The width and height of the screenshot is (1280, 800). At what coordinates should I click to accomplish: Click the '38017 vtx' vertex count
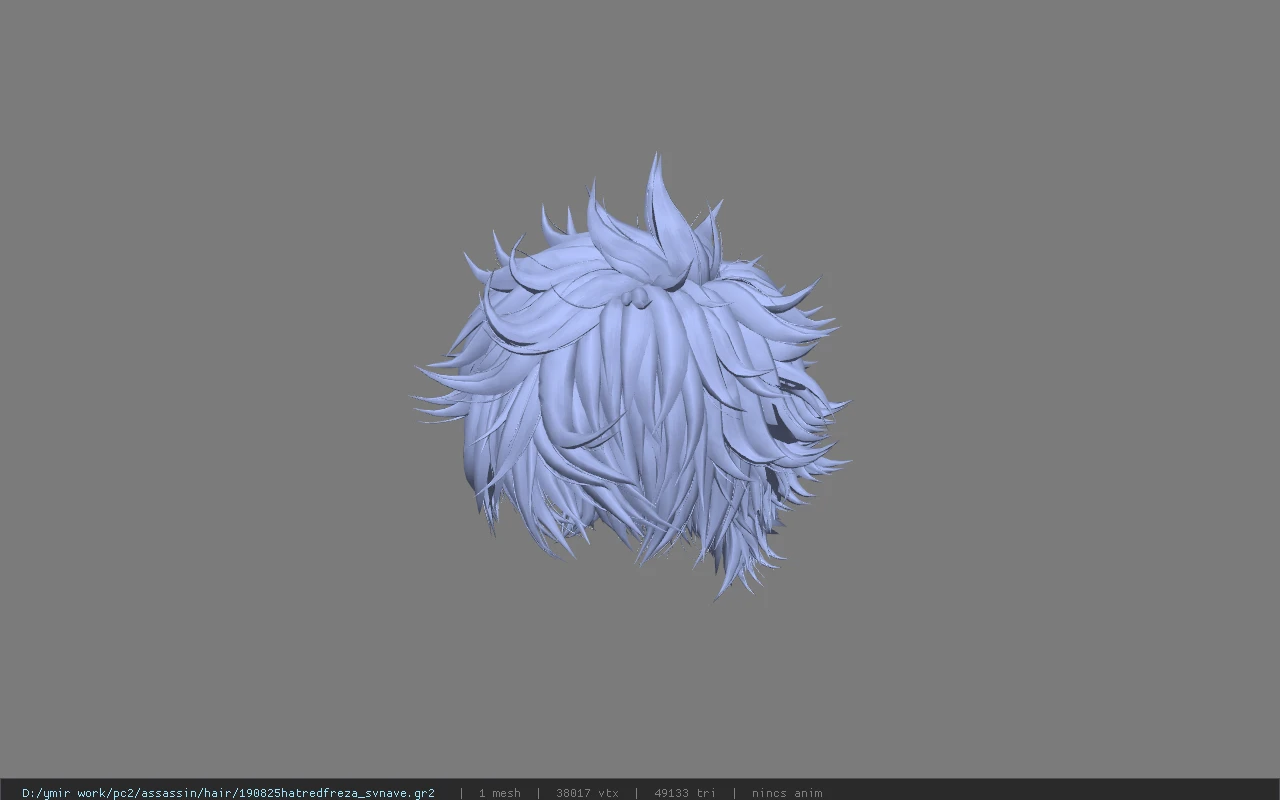(x=587, y=793)
